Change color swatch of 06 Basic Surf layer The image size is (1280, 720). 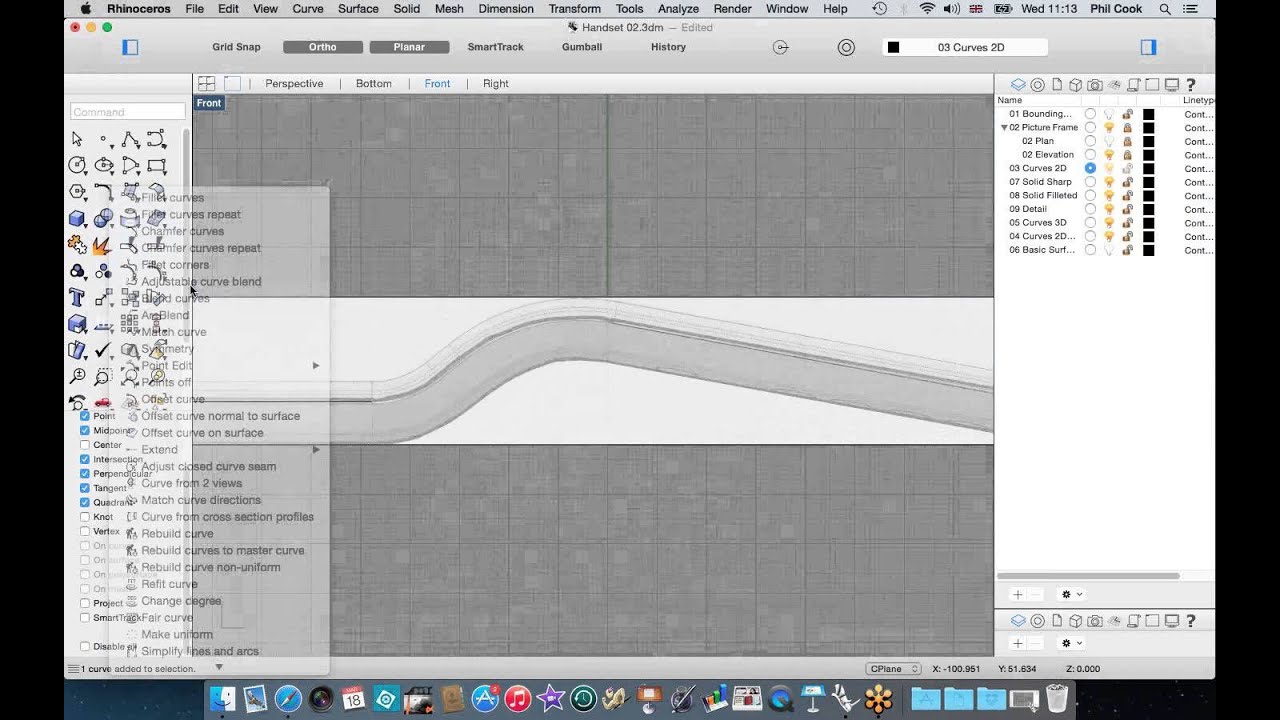[1148, 250]
